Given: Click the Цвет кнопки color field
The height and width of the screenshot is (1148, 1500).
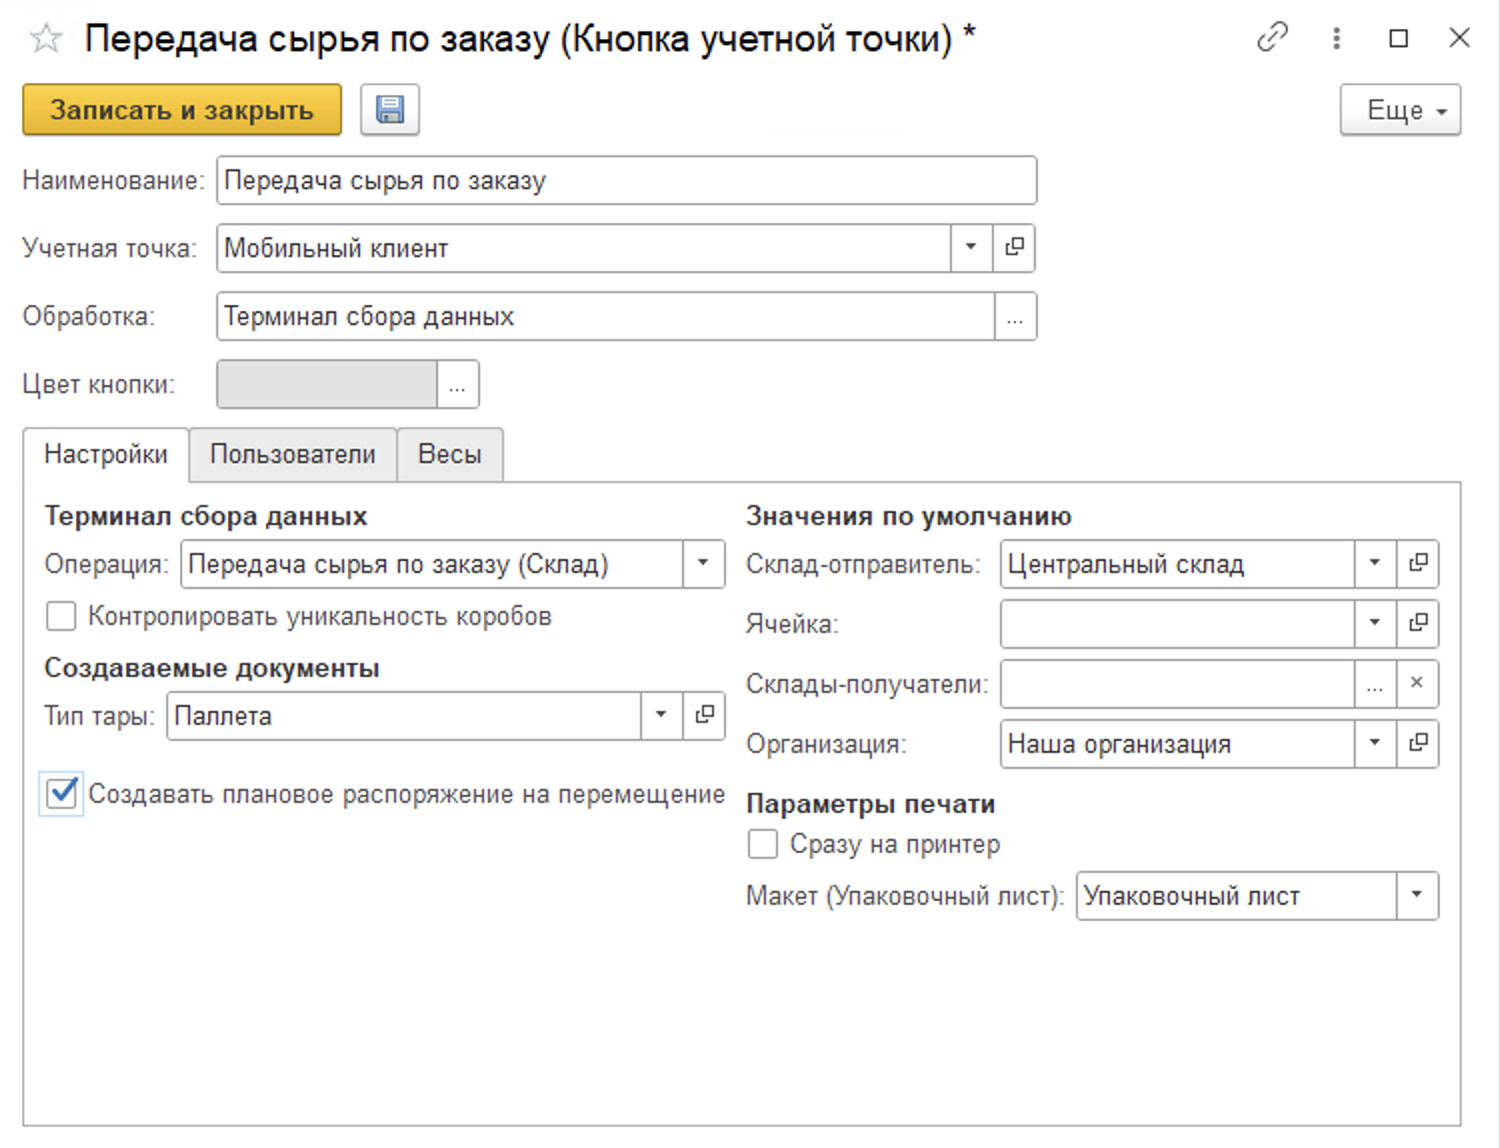Looking at the screenshot, I should 327,385.
